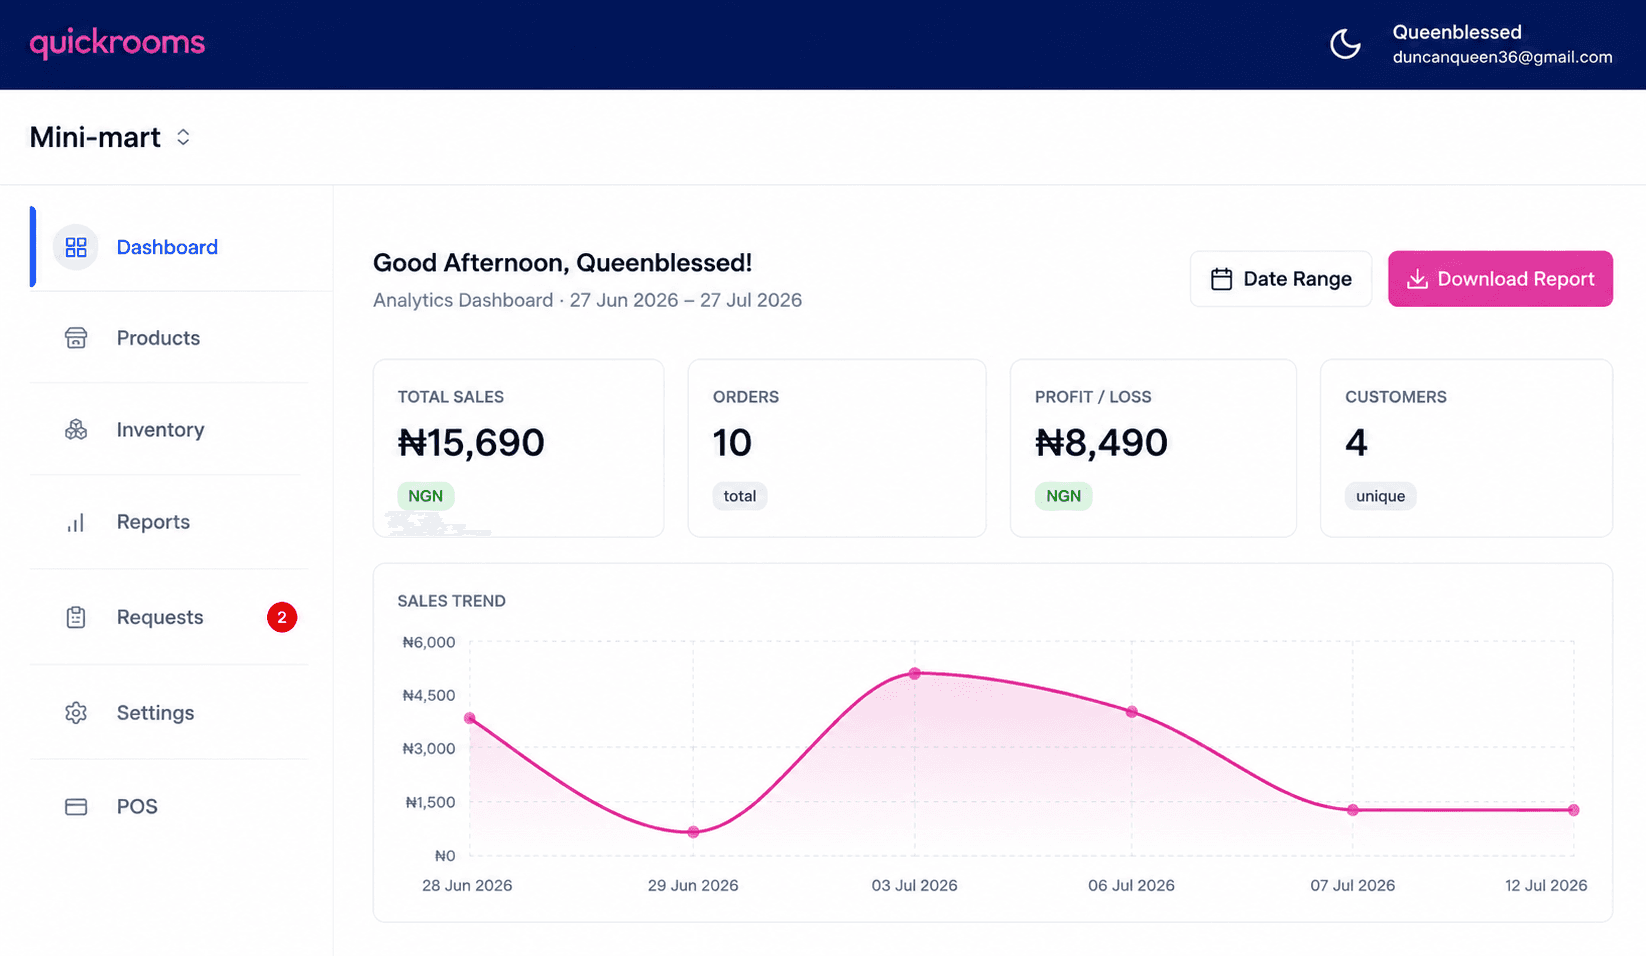This screenshot has width=1646, height=956.
Task: Toggle dark mode with the moon icon
Action: coord(1345,44)
